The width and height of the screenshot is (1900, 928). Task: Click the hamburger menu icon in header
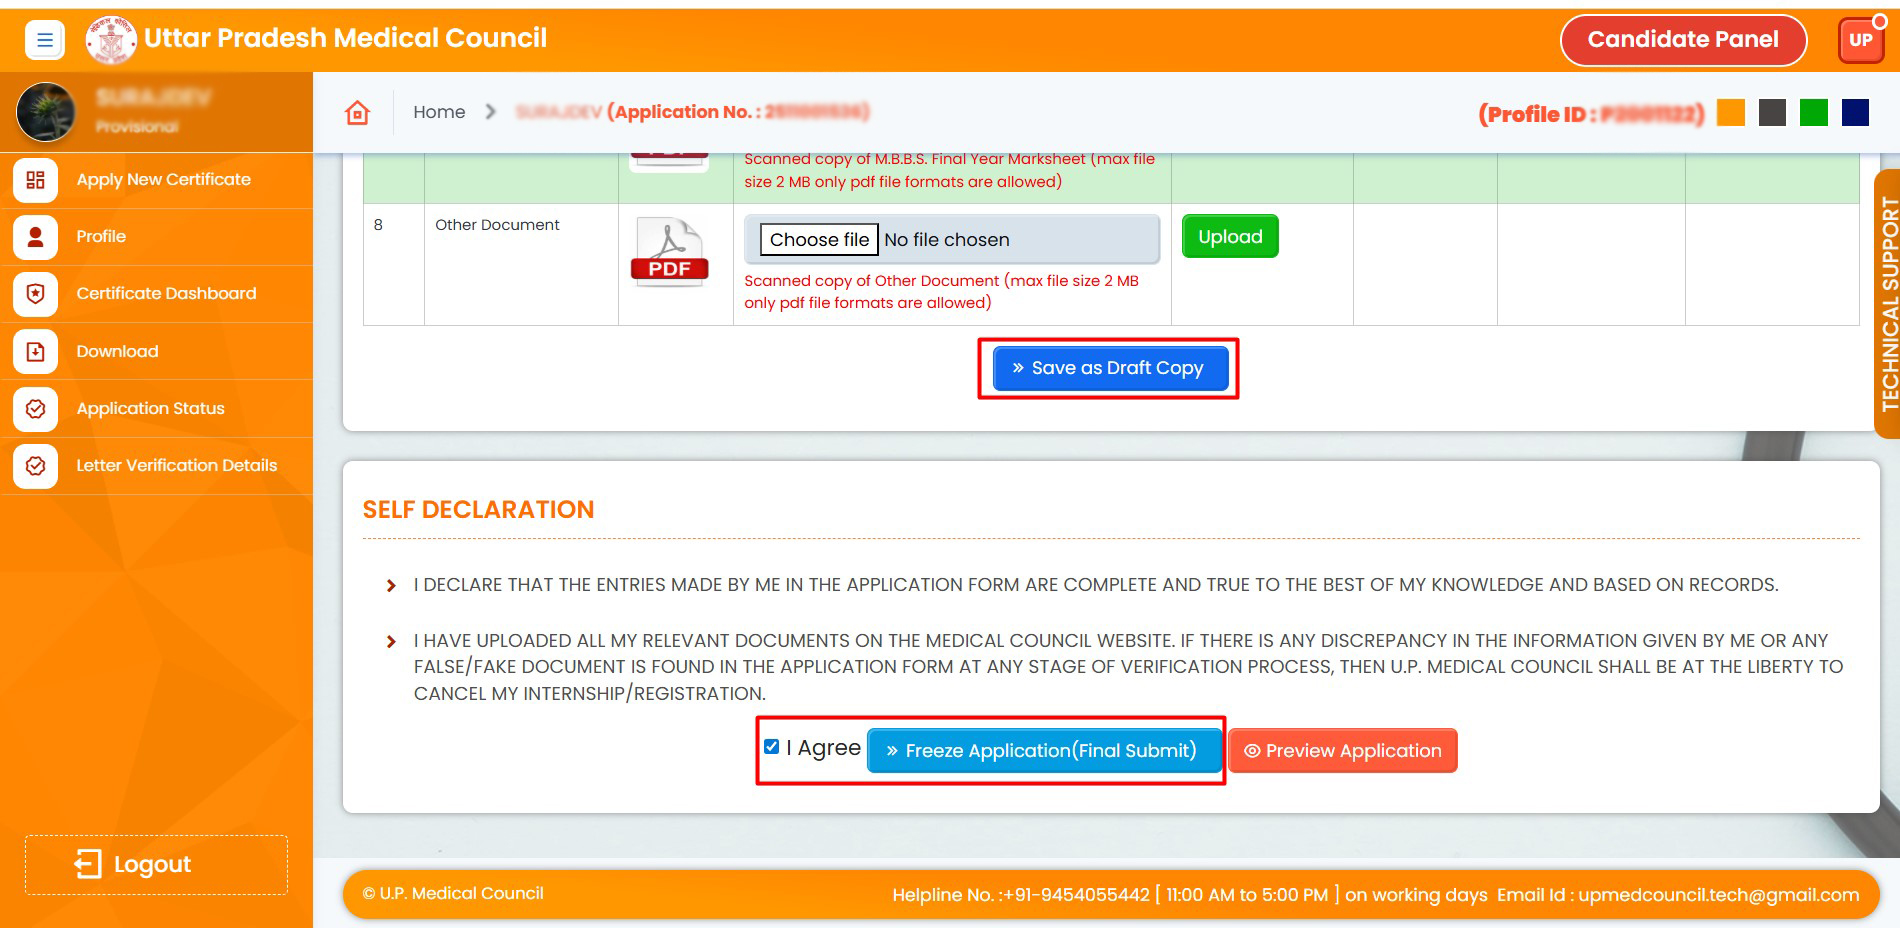(x=44, y=40)
